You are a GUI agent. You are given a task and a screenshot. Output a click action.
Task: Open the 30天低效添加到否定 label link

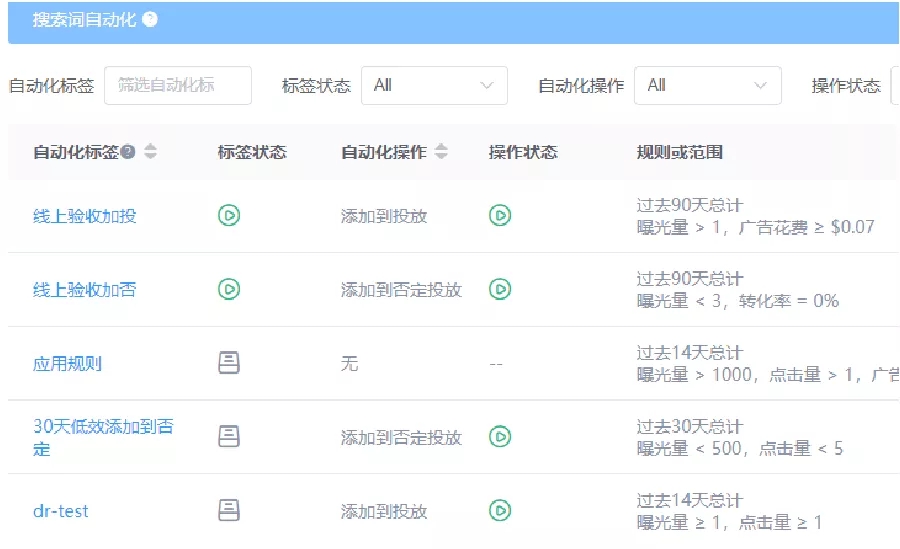(x=103, y=437)
